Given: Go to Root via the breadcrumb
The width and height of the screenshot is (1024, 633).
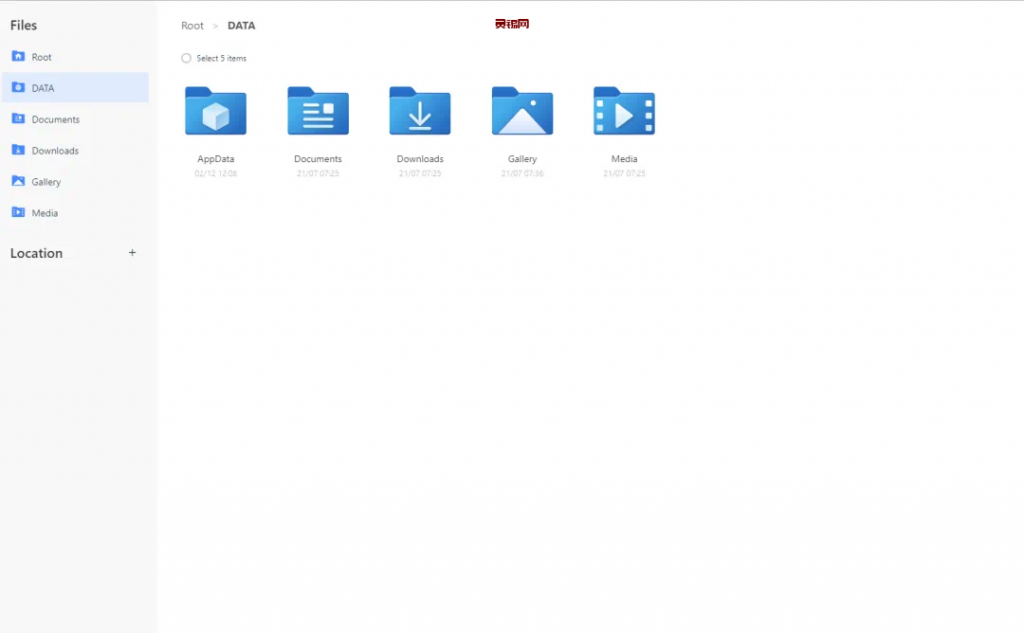Looking at the screenshot, I should click(x=192, y=26).
